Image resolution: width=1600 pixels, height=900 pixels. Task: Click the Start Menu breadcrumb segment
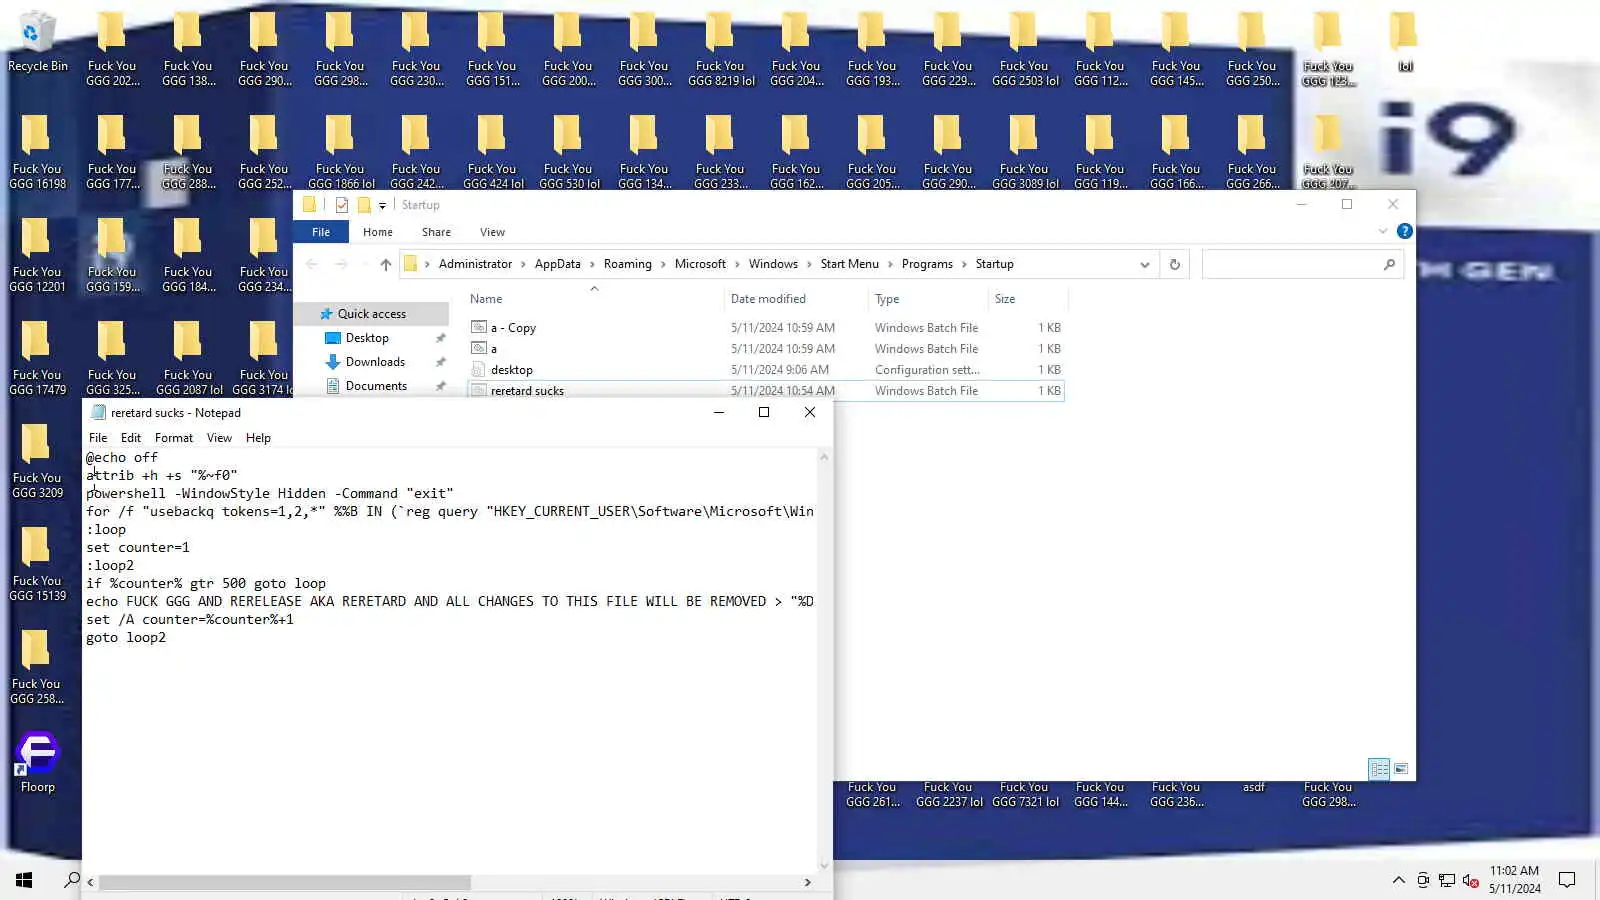pyautogui.click(x=849, y=264)
